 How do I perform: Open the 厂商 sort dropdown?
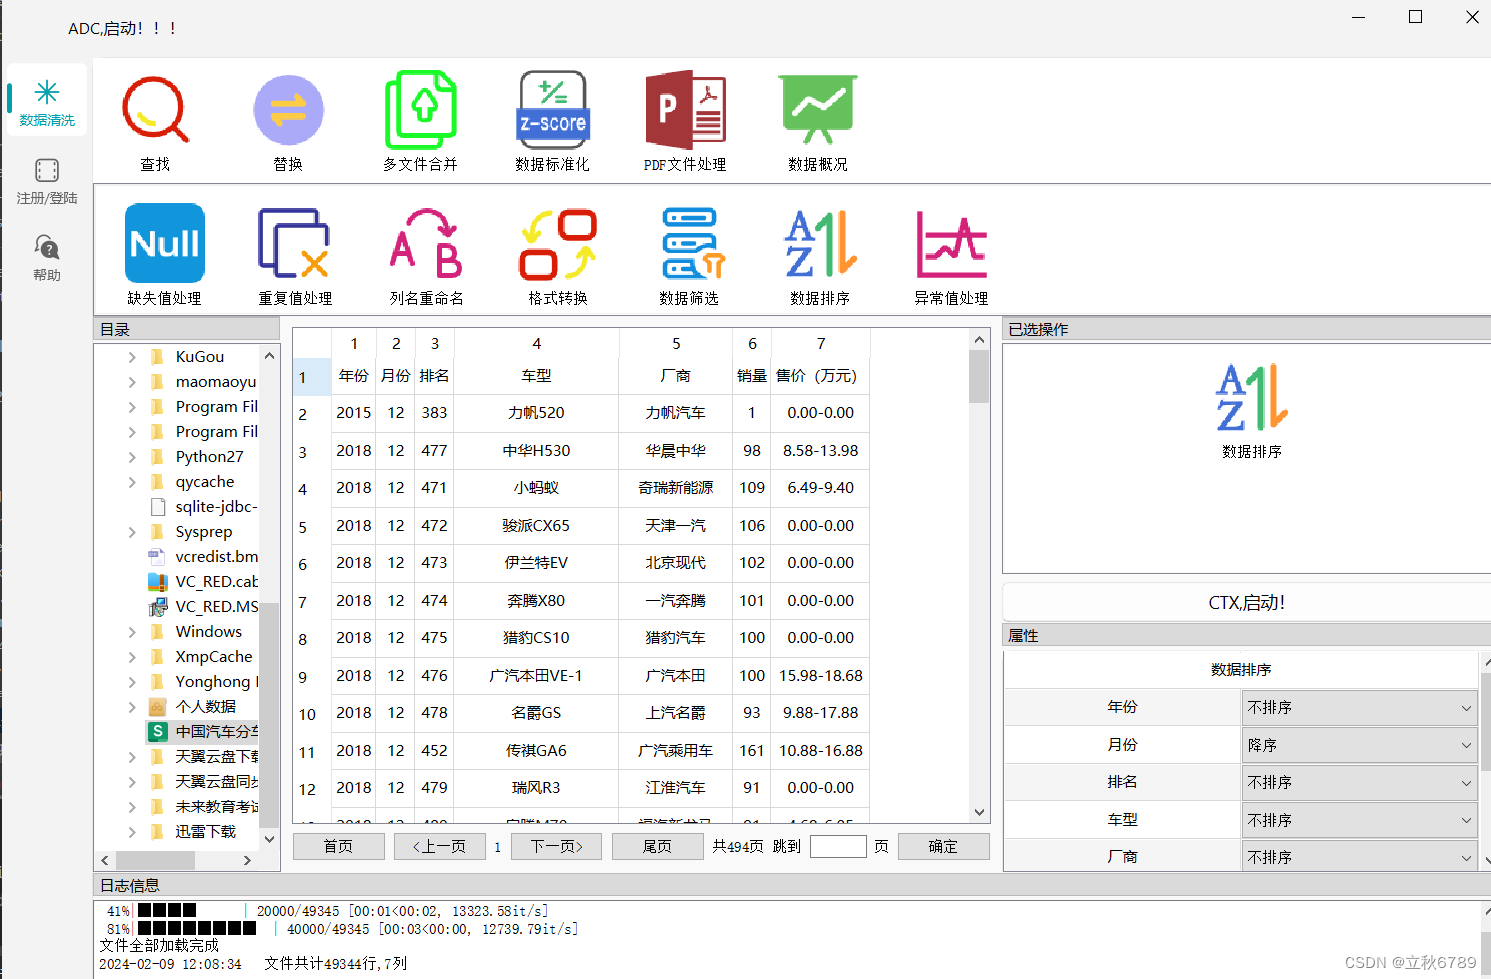[1359, 855]
